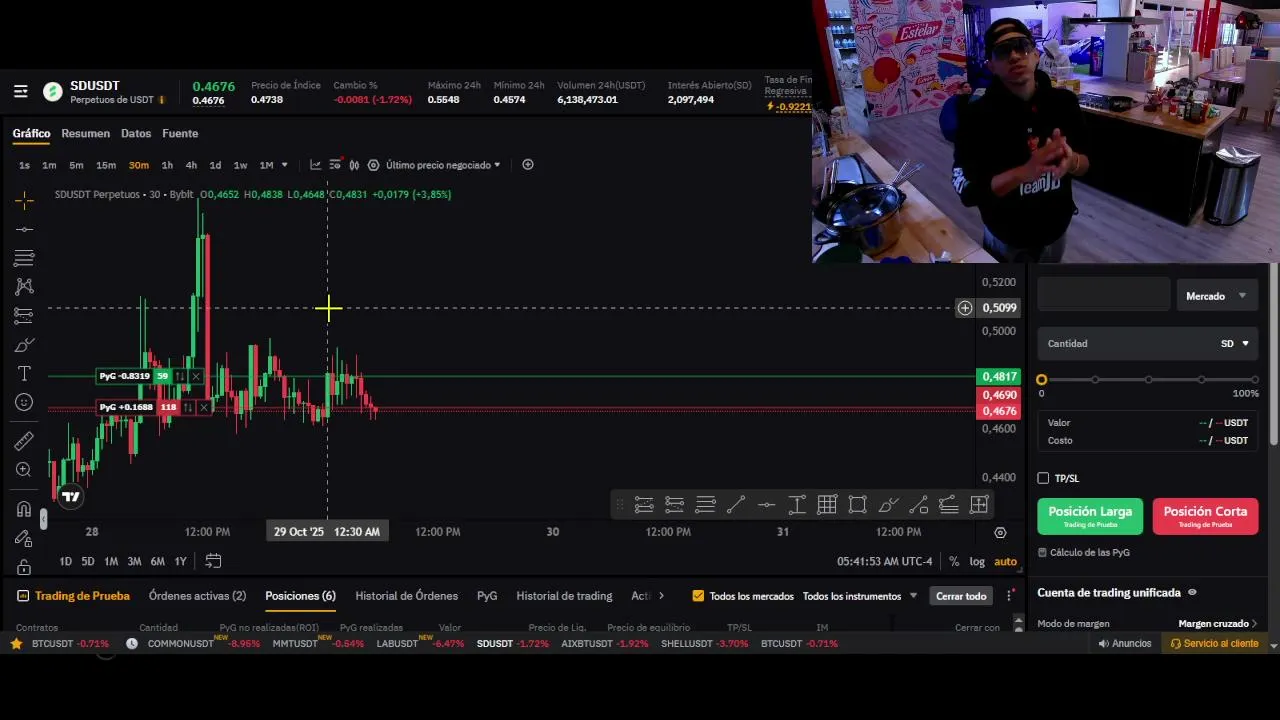This screenshot has width=1280, height=720.
Task: Open the Mercado order type dropdown
Action: [x=1216, y=296]
